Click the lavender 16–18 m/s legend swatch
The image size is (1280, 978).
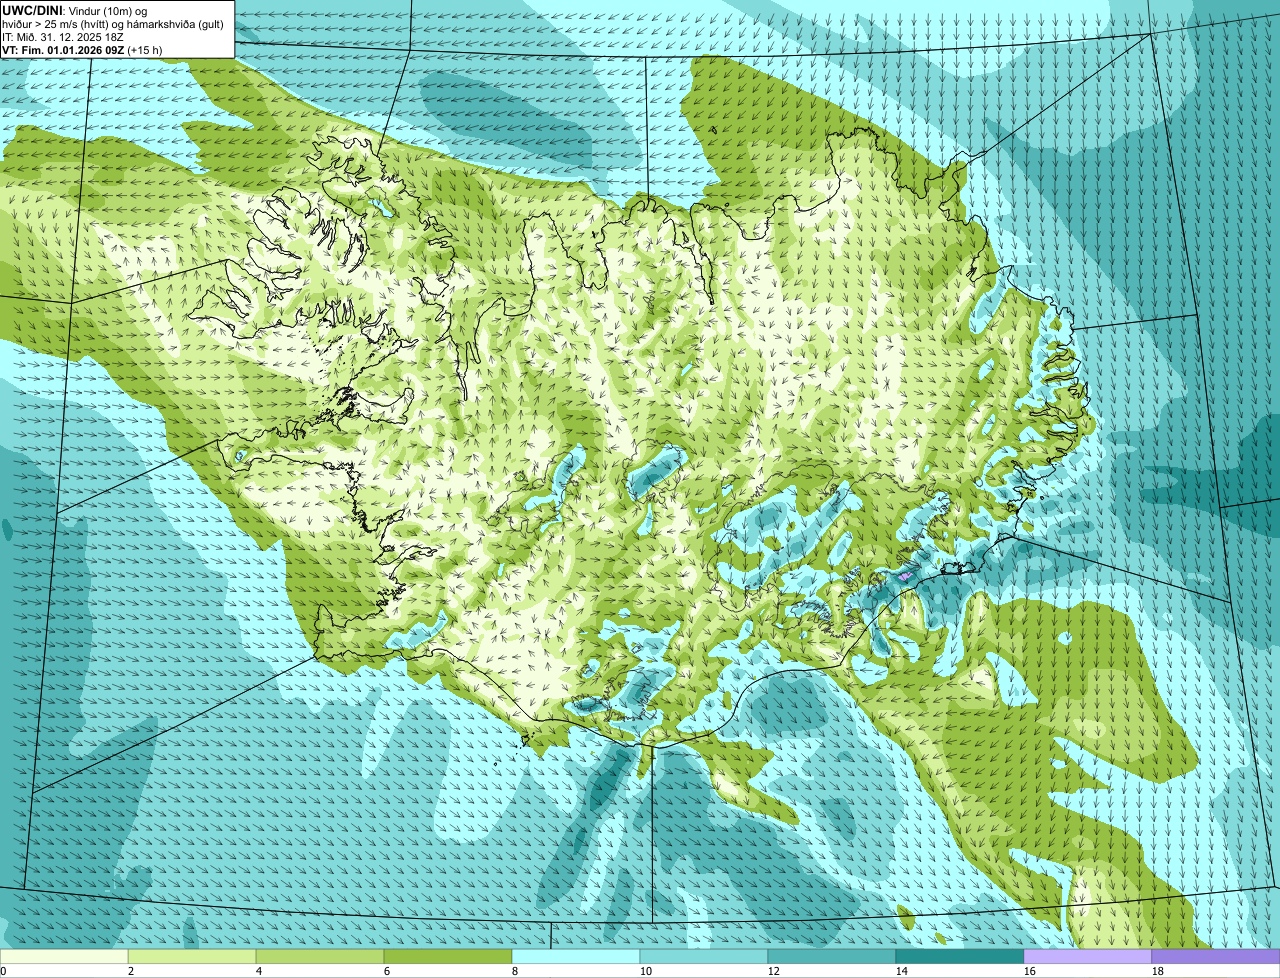point(1088,956)
